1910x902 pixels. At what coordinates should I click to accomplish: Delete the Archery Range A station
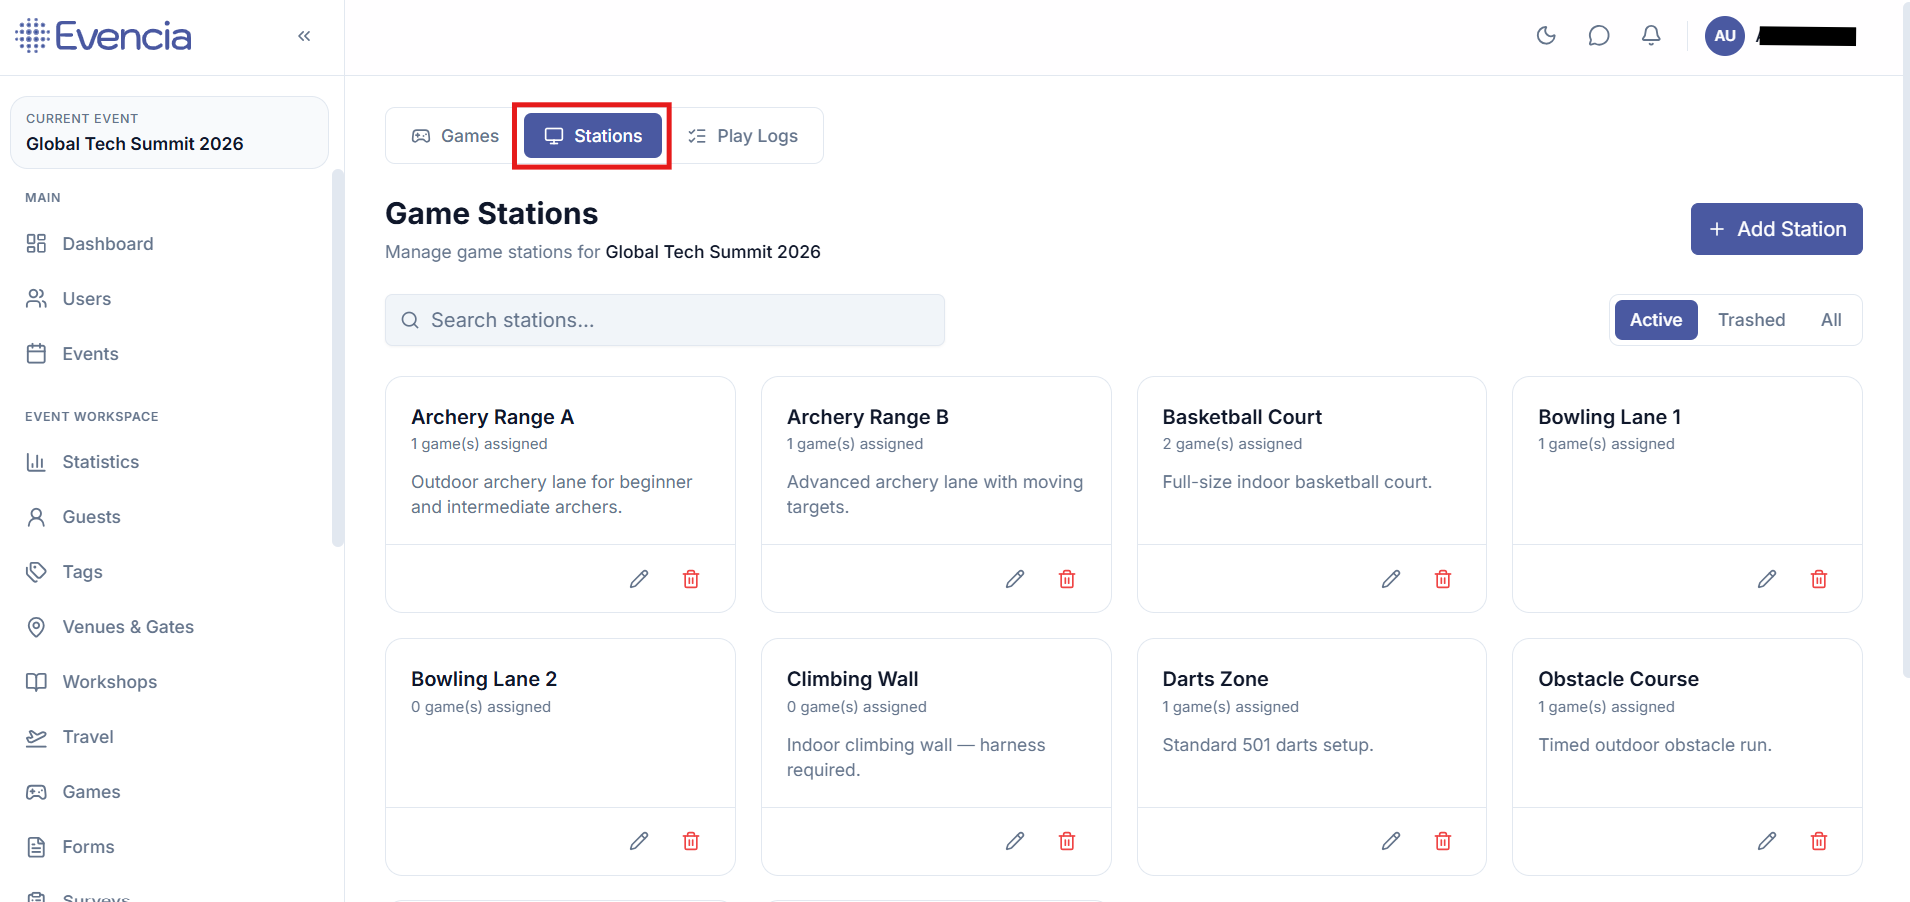tap(691, 579)
